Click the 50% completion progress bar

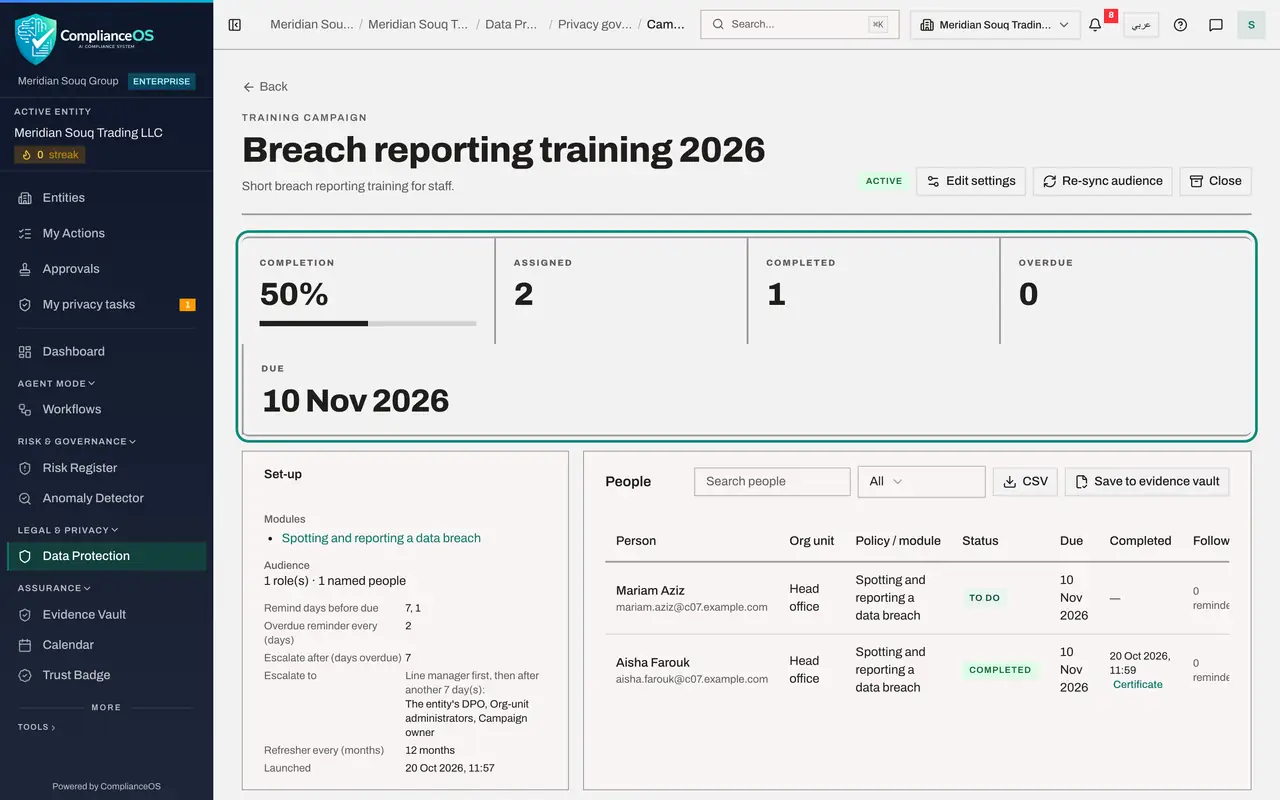(x=368, y=323)
